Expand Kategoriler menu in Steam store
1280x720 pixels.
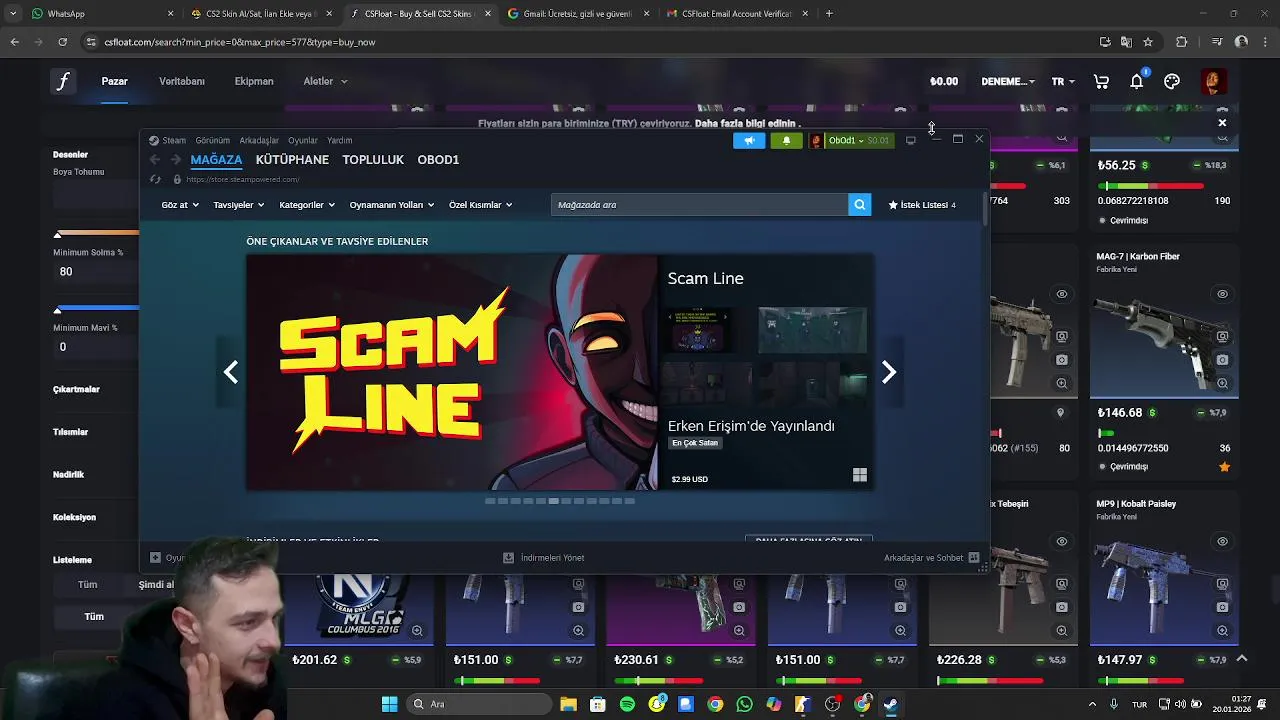click(x=307, y=205)
